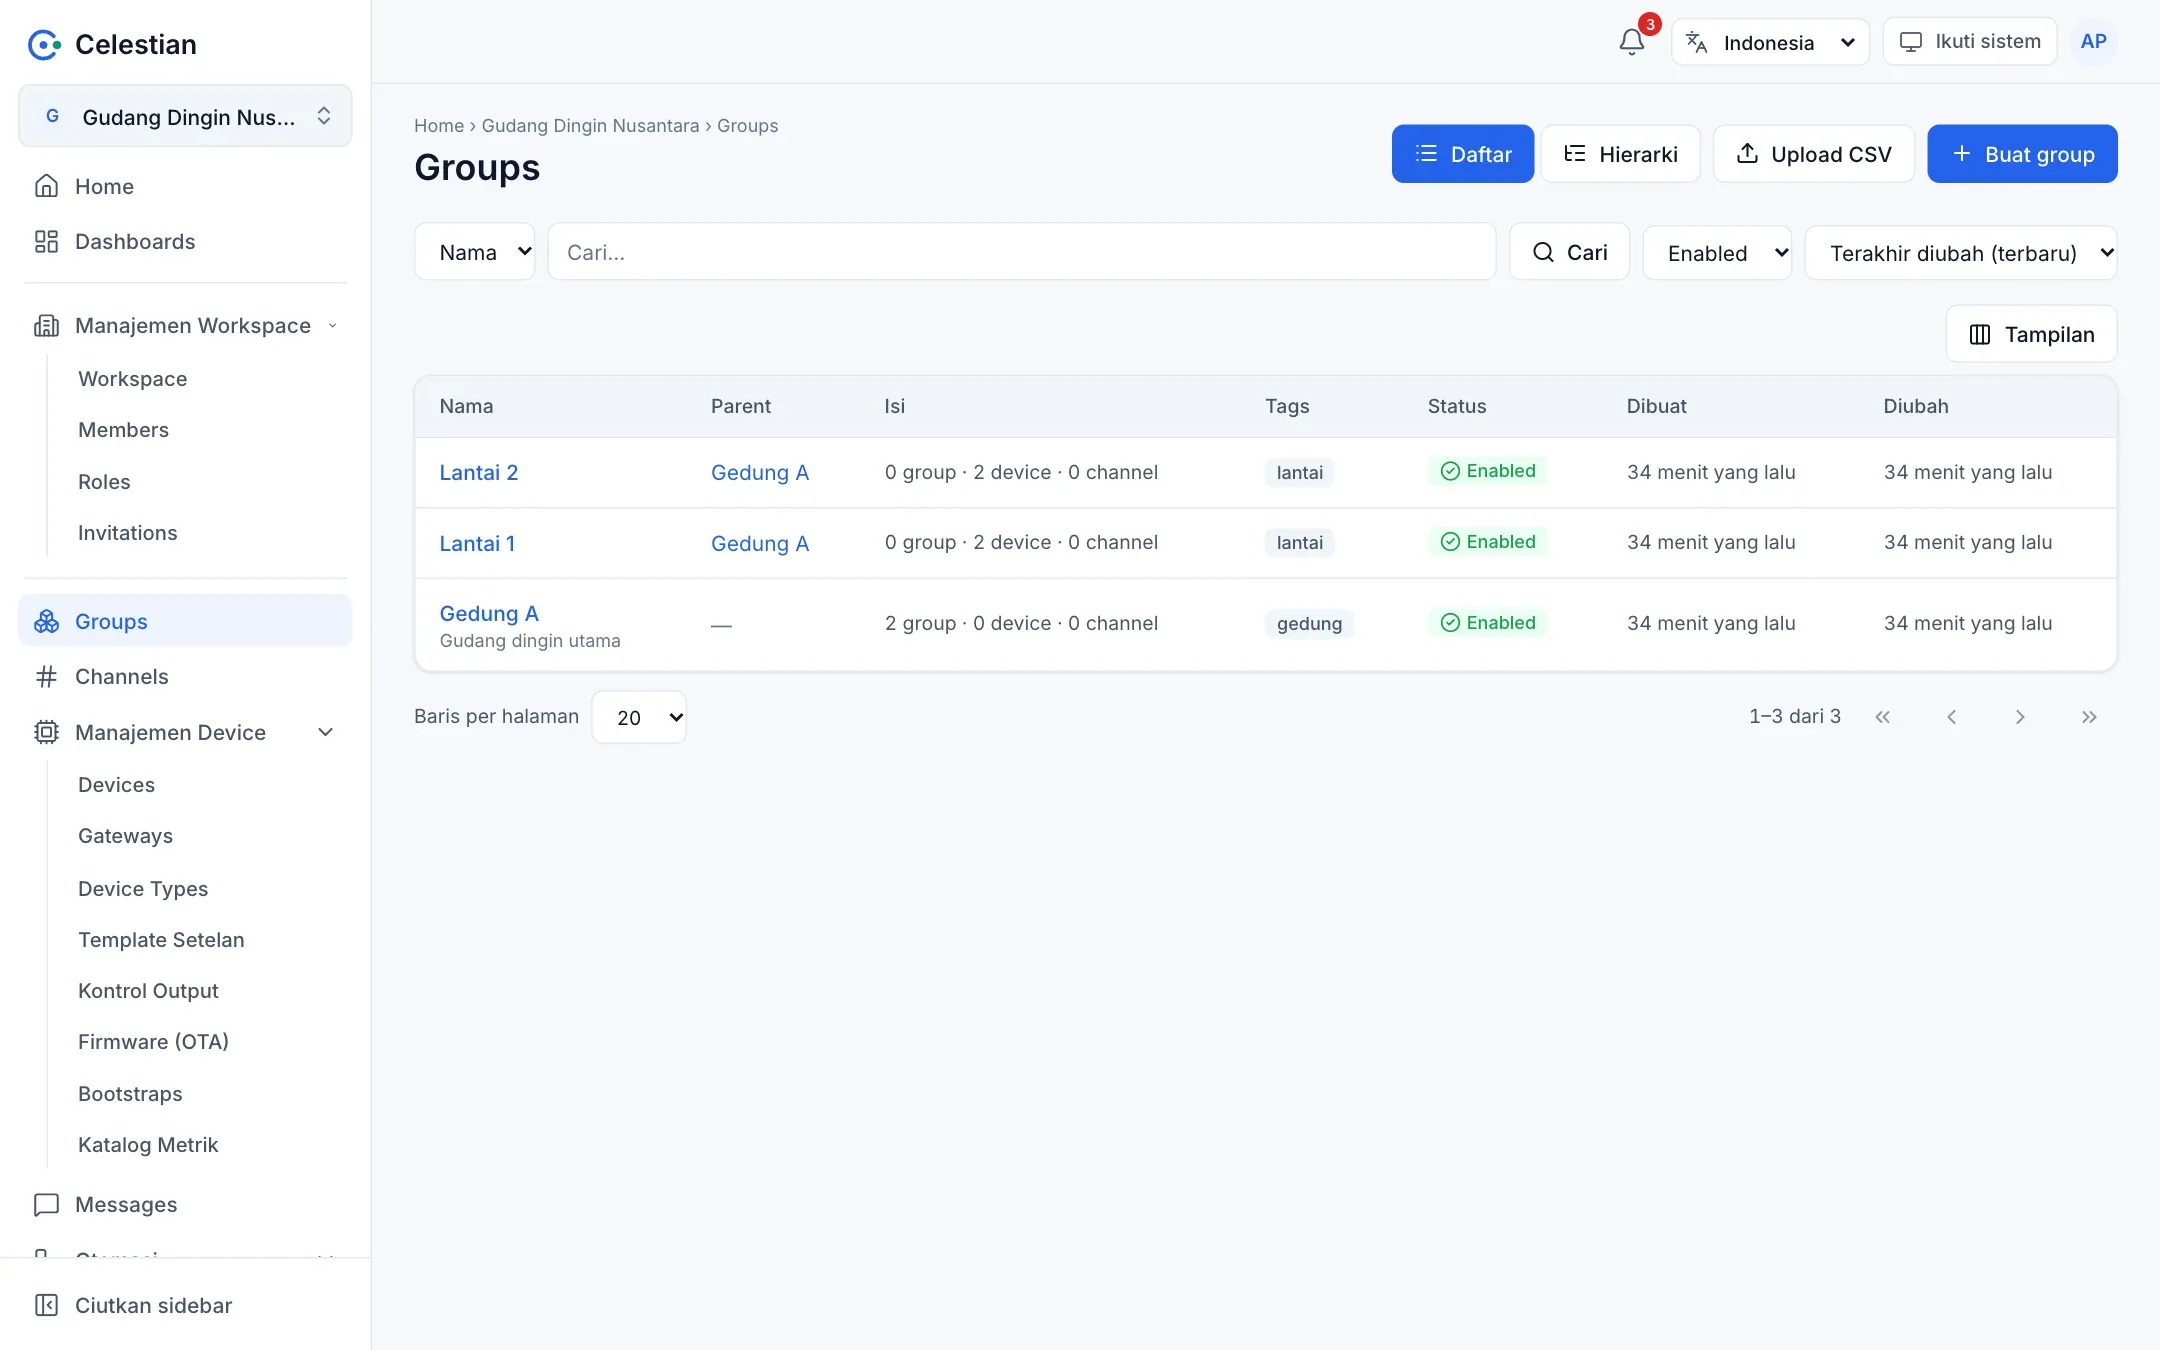Image resolution: width=2160 pixels, height=1350 pixels.
Task: Open Baris per halaman 20 dropdown
Action: [x=639, y=717]
